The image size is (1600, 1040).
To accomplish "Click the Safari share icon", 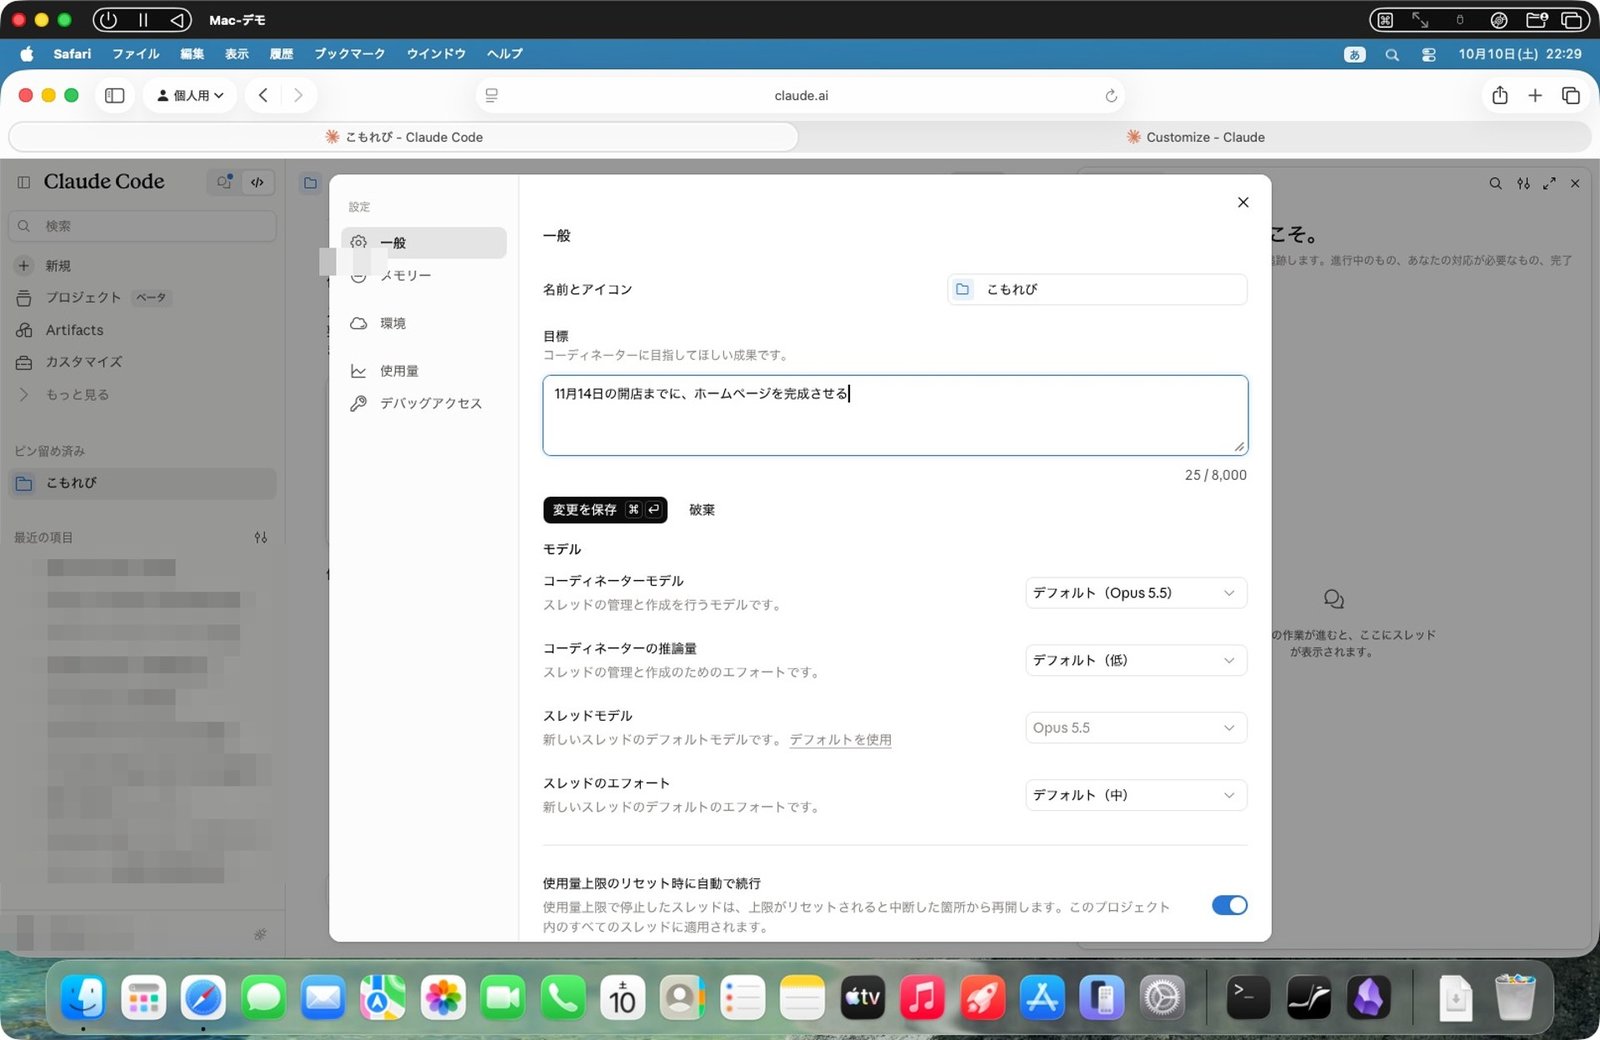I will coord(1500,95).
